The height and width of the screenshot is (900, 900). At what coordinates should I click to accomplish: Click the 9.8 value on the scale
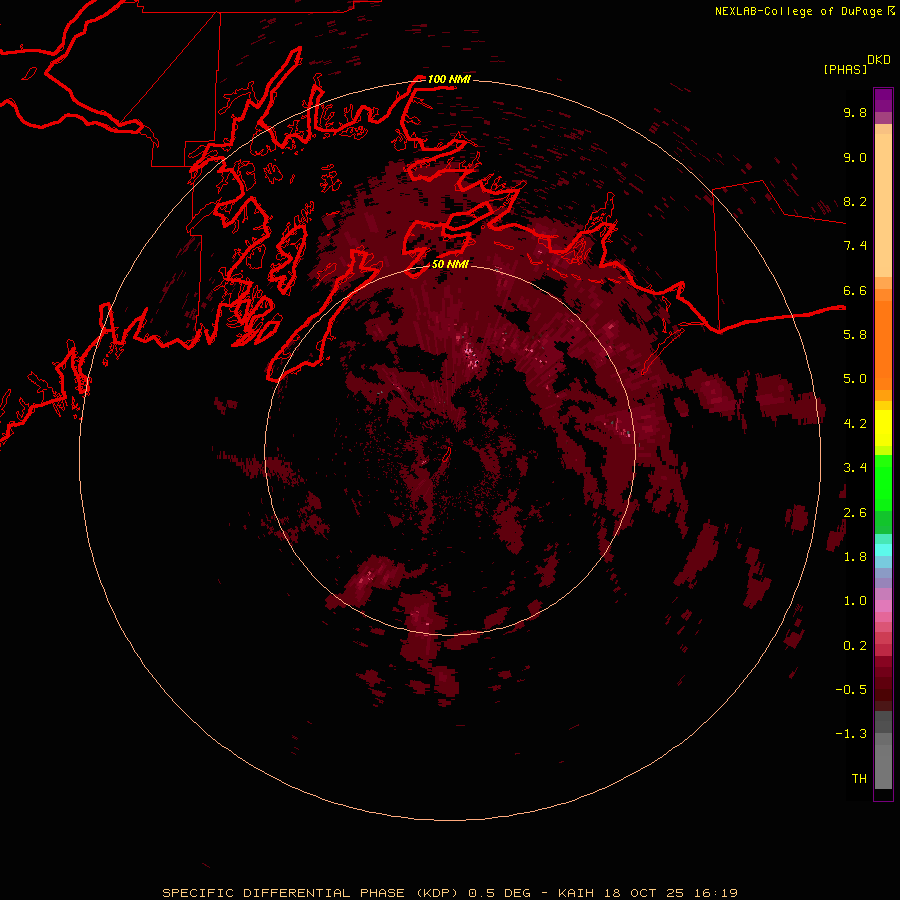click(855, 112)
